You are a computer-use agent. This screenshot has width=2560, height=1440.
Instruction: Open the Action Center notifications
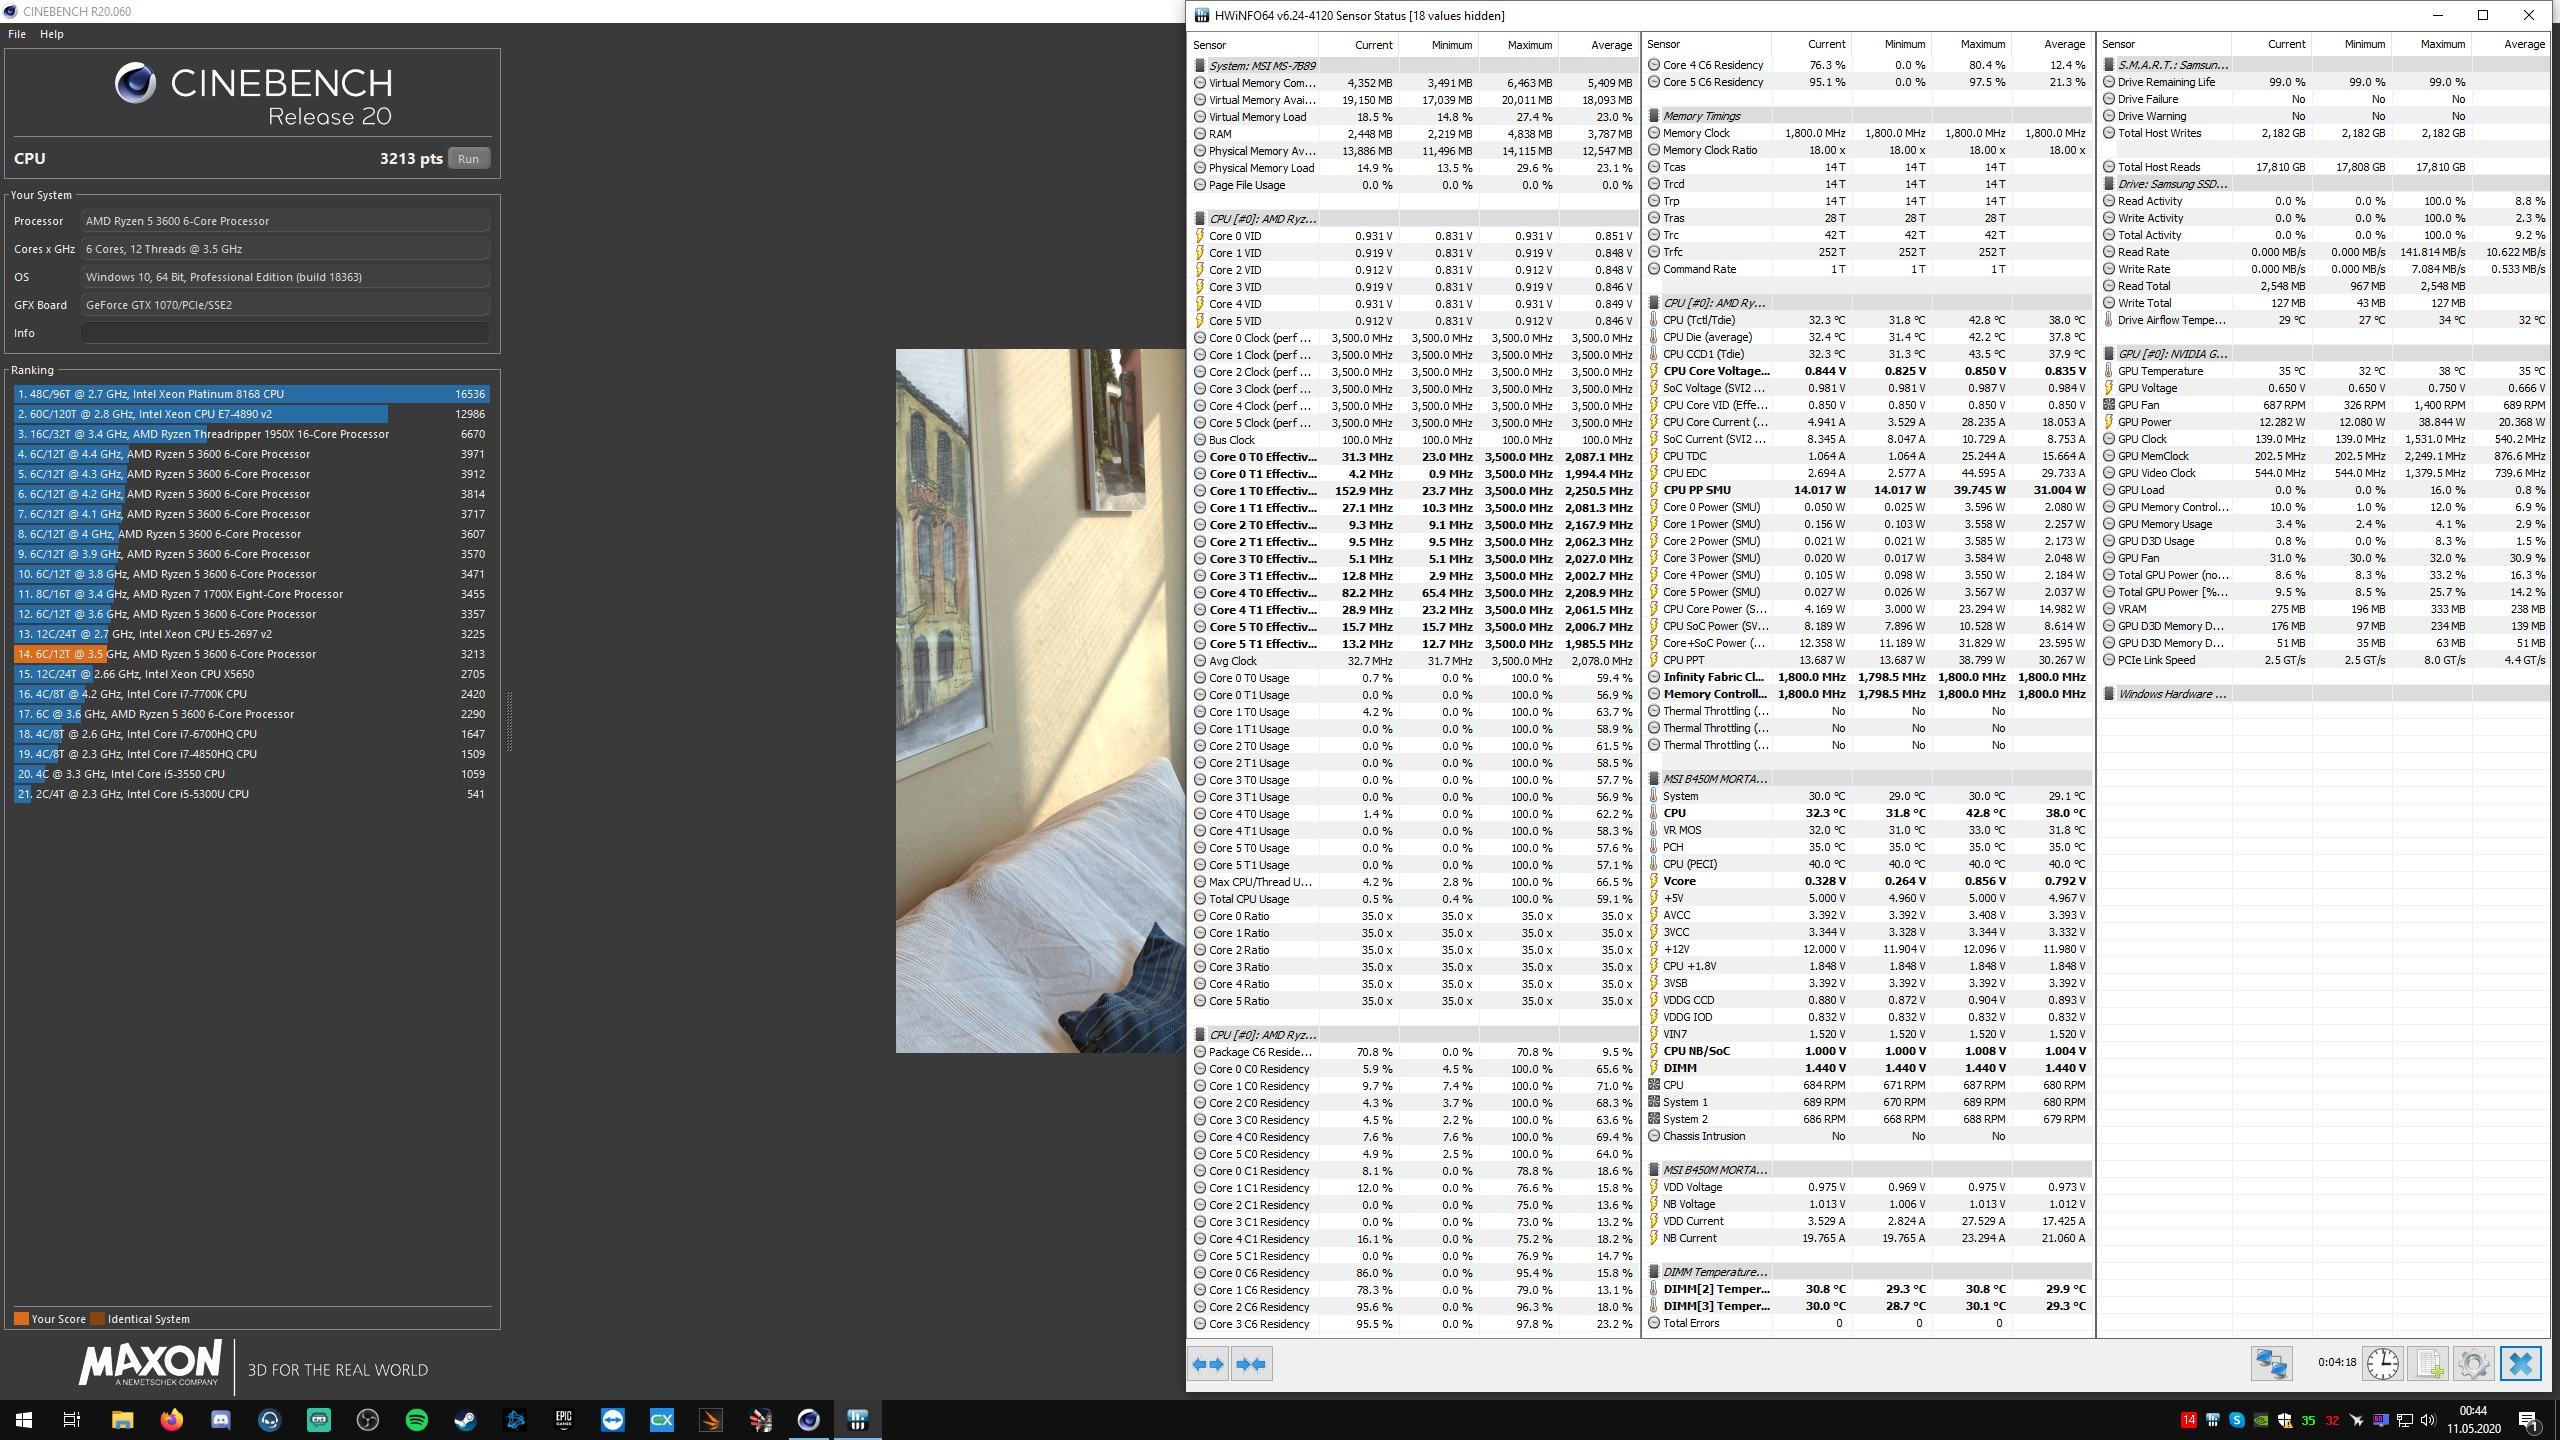2528,1420
